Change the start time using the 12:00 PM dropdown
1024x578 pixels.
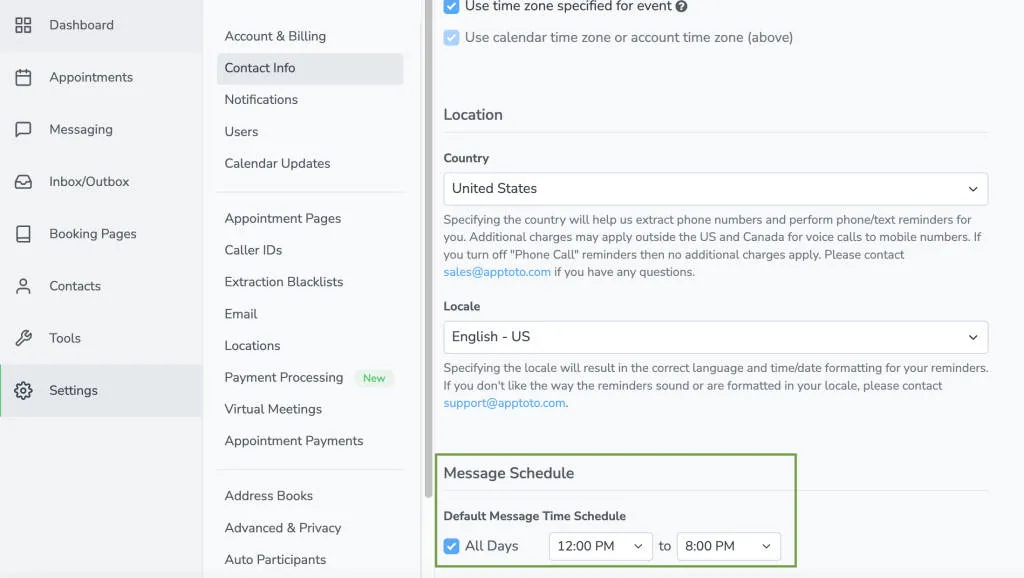click(600, 546)
